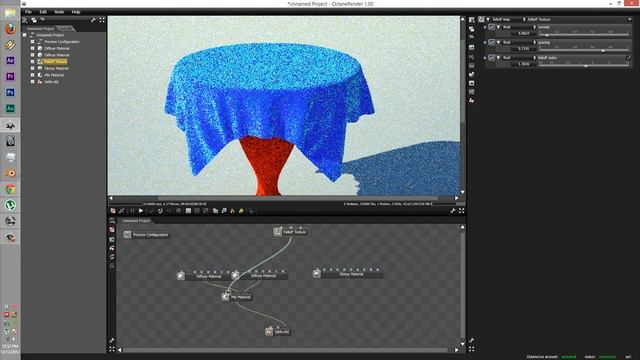The width and height of the screenshot is (640, 360).
Task: Select the Preview Configuration node in graph
Action: point(147,235)
